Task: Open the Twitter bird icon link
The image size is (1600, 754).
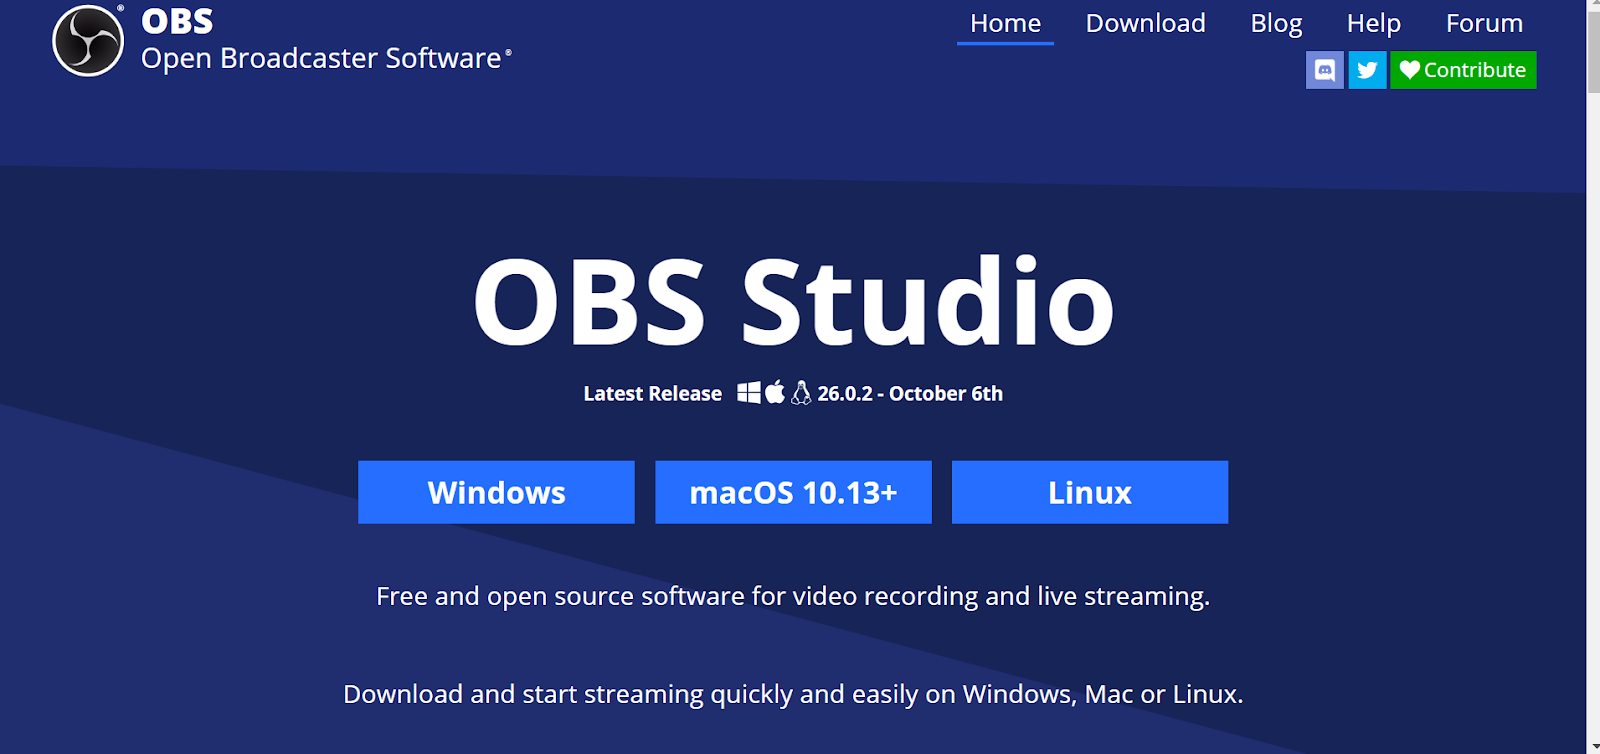Action: click(x=1367, y=70)
